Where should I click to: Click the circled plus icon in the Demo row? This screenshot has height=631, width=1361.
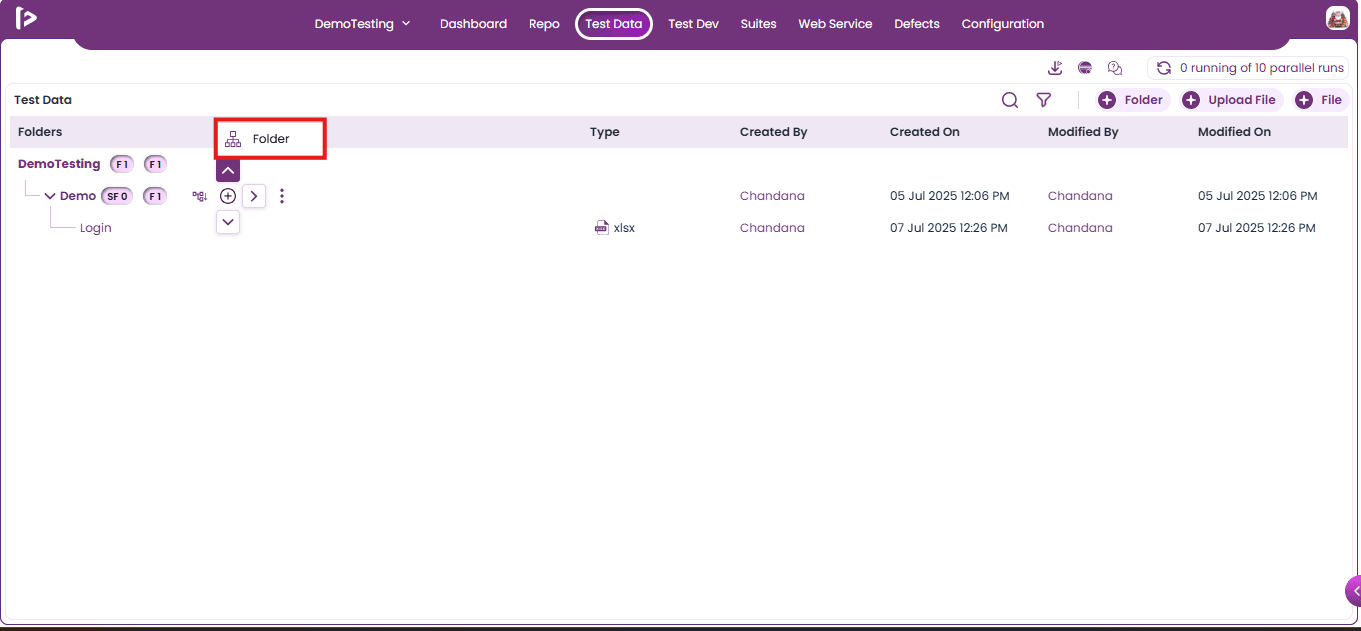coord(228,196)
